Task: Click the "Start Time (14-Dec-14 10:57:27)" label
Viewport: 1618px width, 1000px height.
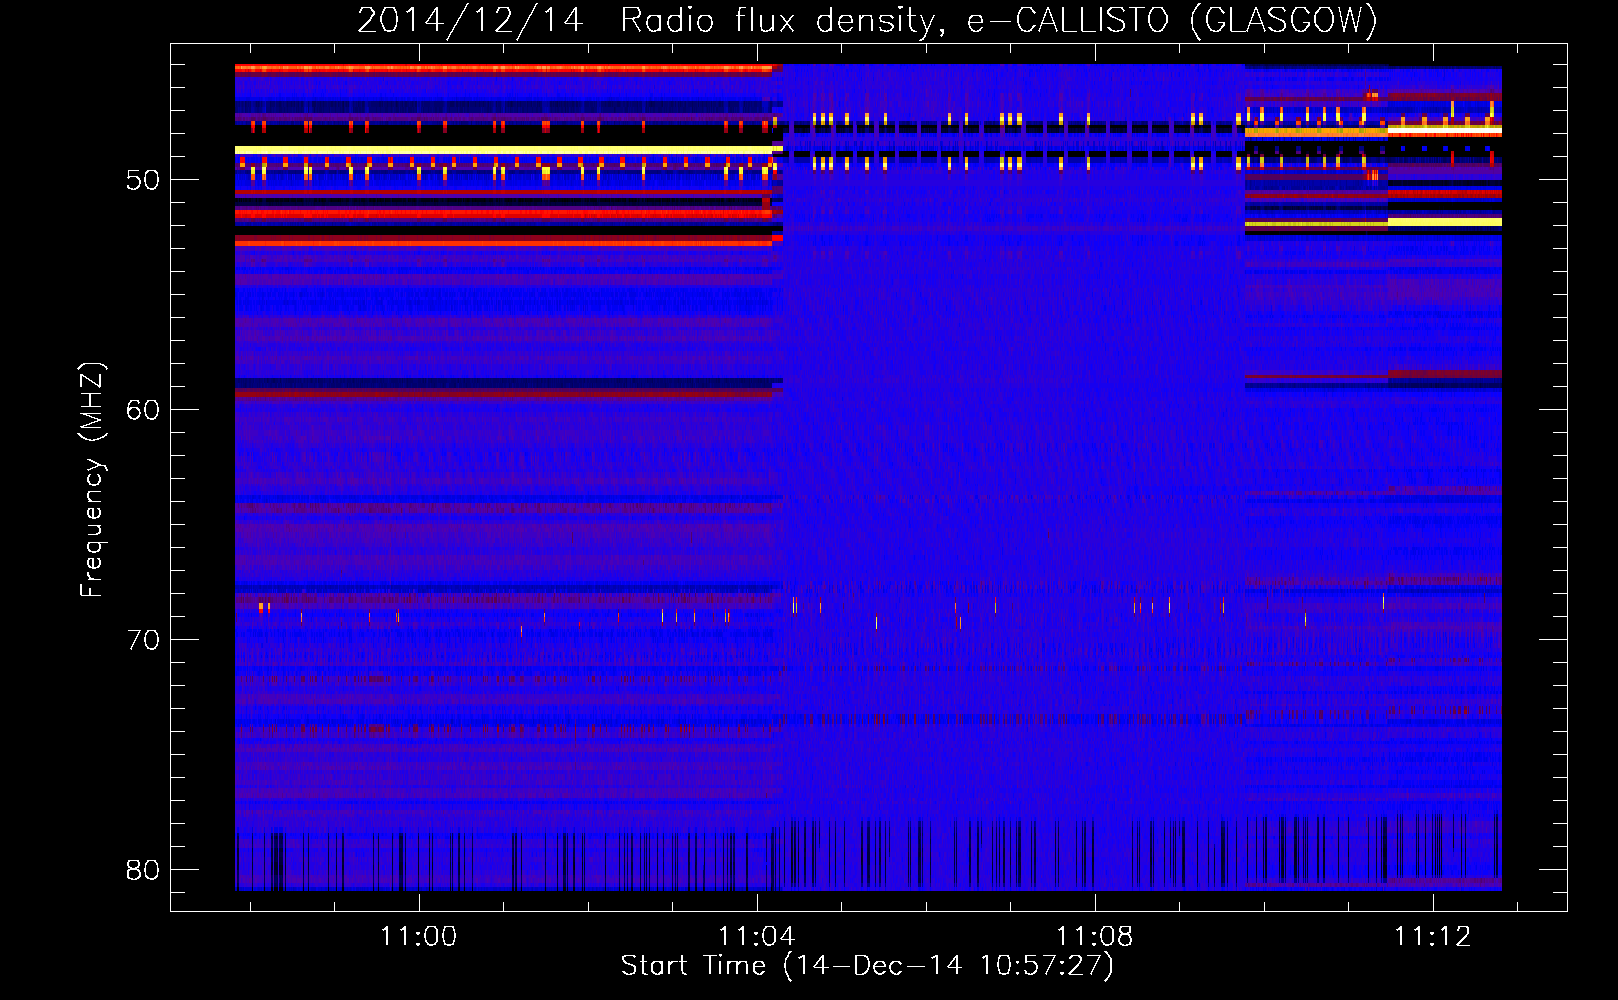Action: point(867,966)
